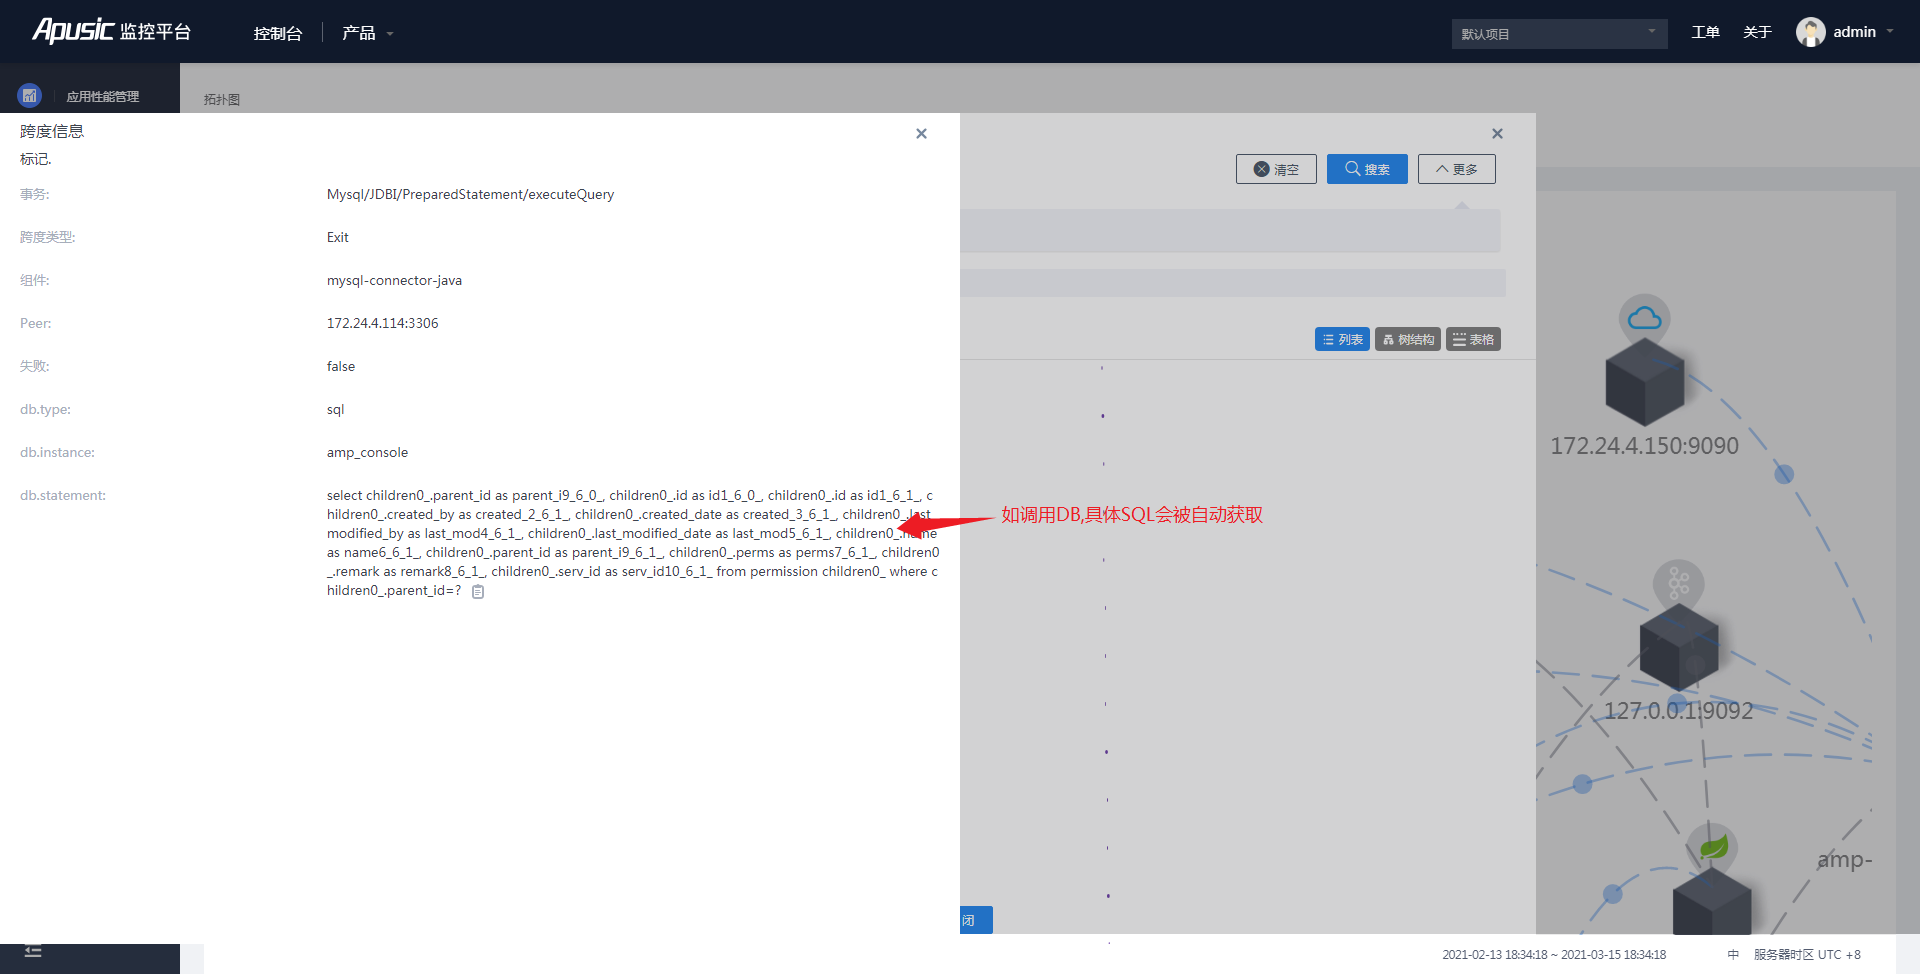Click the Spring leaf service node icon
The width and height of the screenshot is (1920, 974).
pyautogui.click(x=1712, y=848)
